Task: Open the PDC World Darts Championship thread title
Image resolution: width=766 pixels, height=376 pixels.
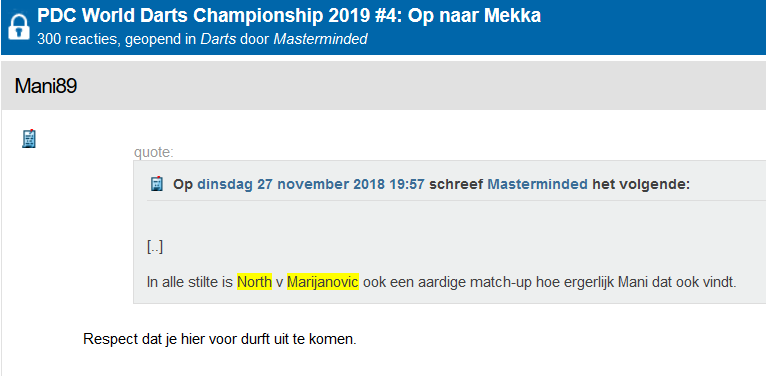Action: pos(289,16)
